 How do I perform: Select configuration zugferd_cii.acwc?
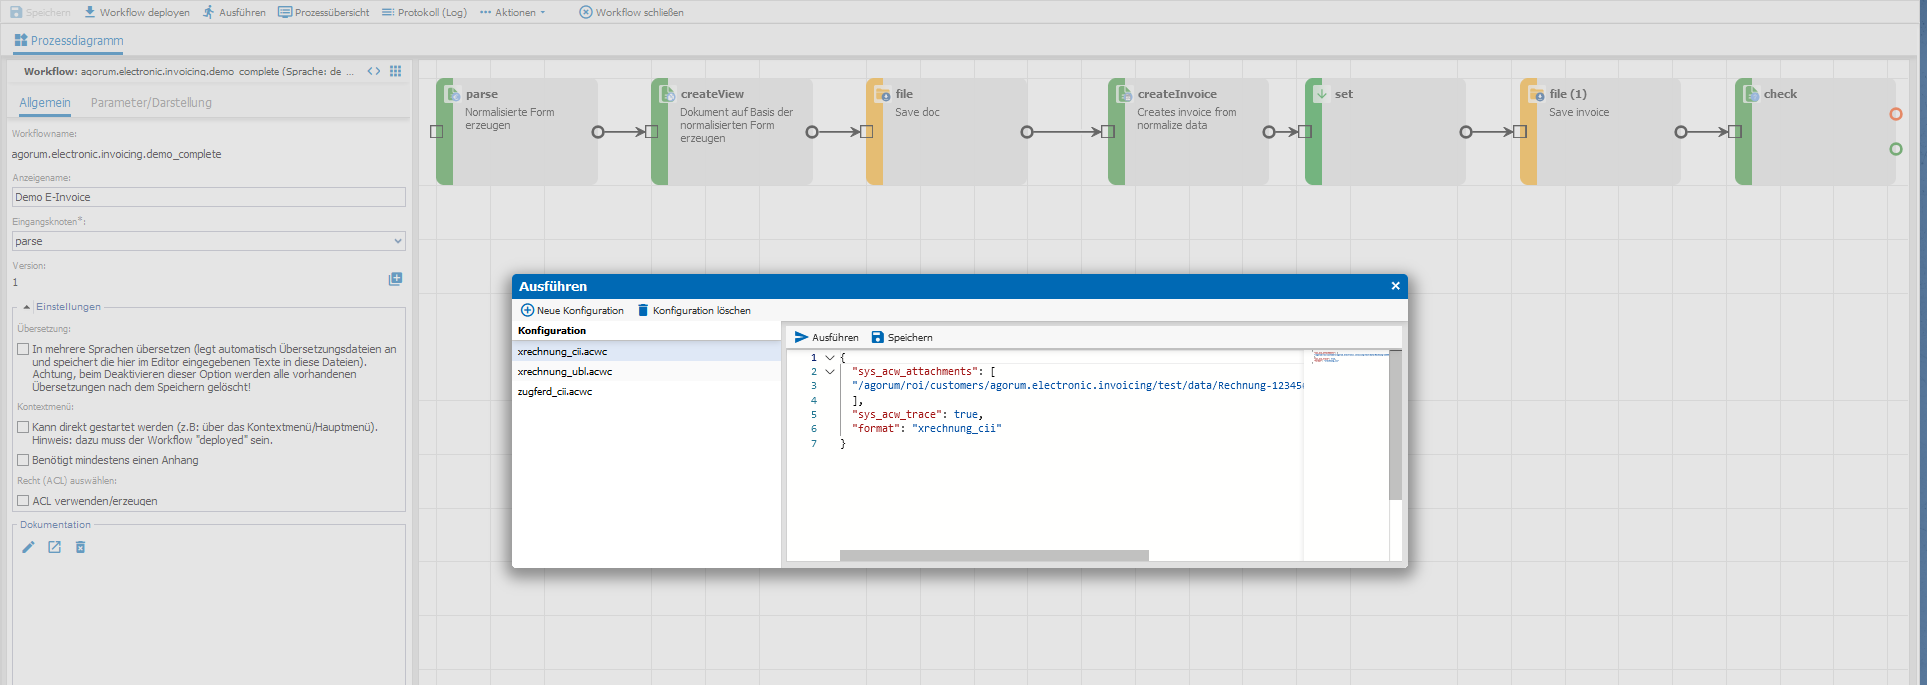[x=646, y=391]
